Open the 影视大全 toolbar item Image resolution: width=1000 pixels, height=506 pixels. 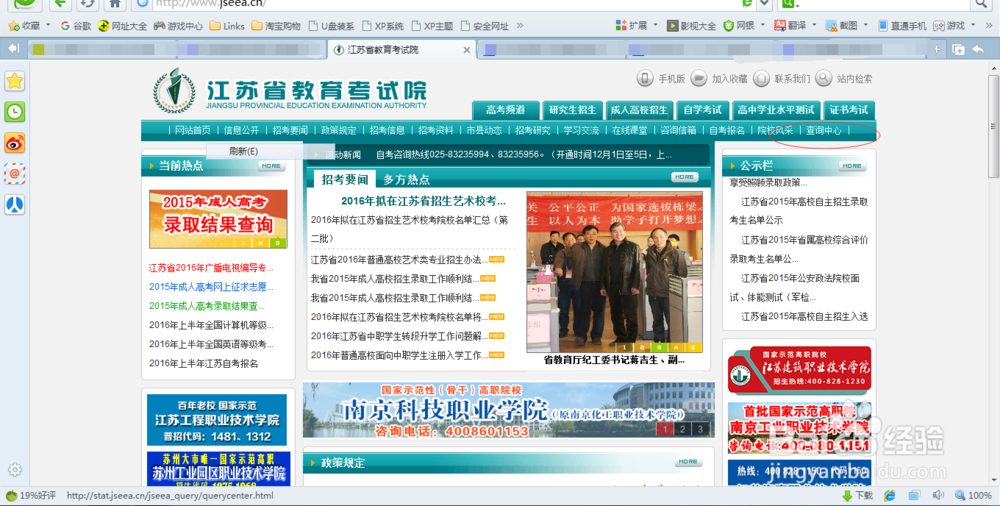pos(691,26)
